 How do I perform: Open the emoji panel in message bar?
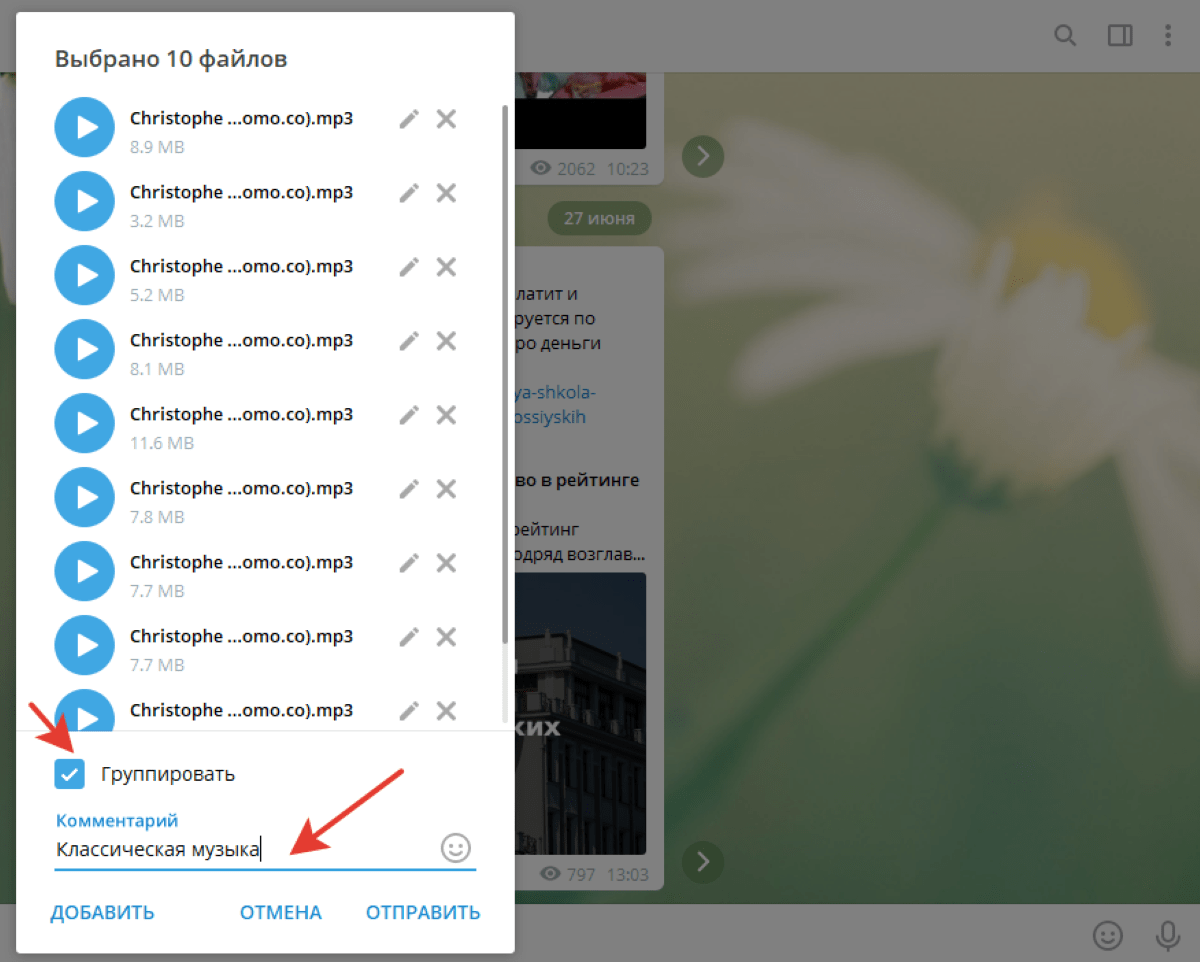point(1107,935)
